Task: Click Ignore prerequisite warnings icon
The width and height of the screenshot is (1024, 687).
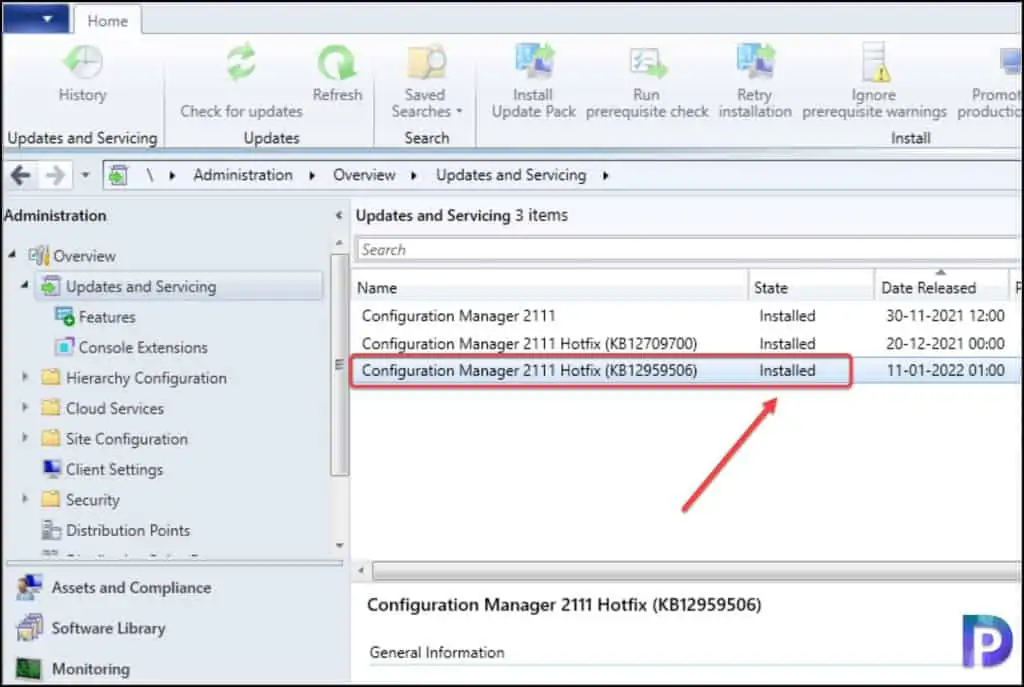Action: click(874, 61)
